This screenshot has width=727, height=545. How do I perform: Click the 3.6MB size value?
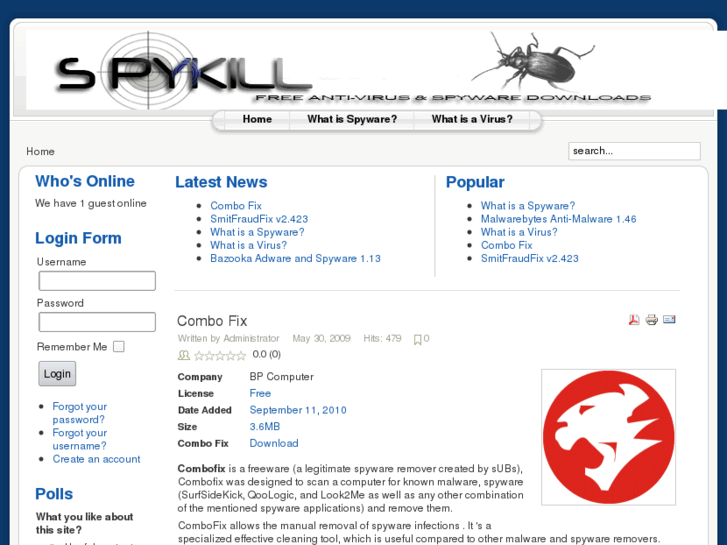click(265, 426)
